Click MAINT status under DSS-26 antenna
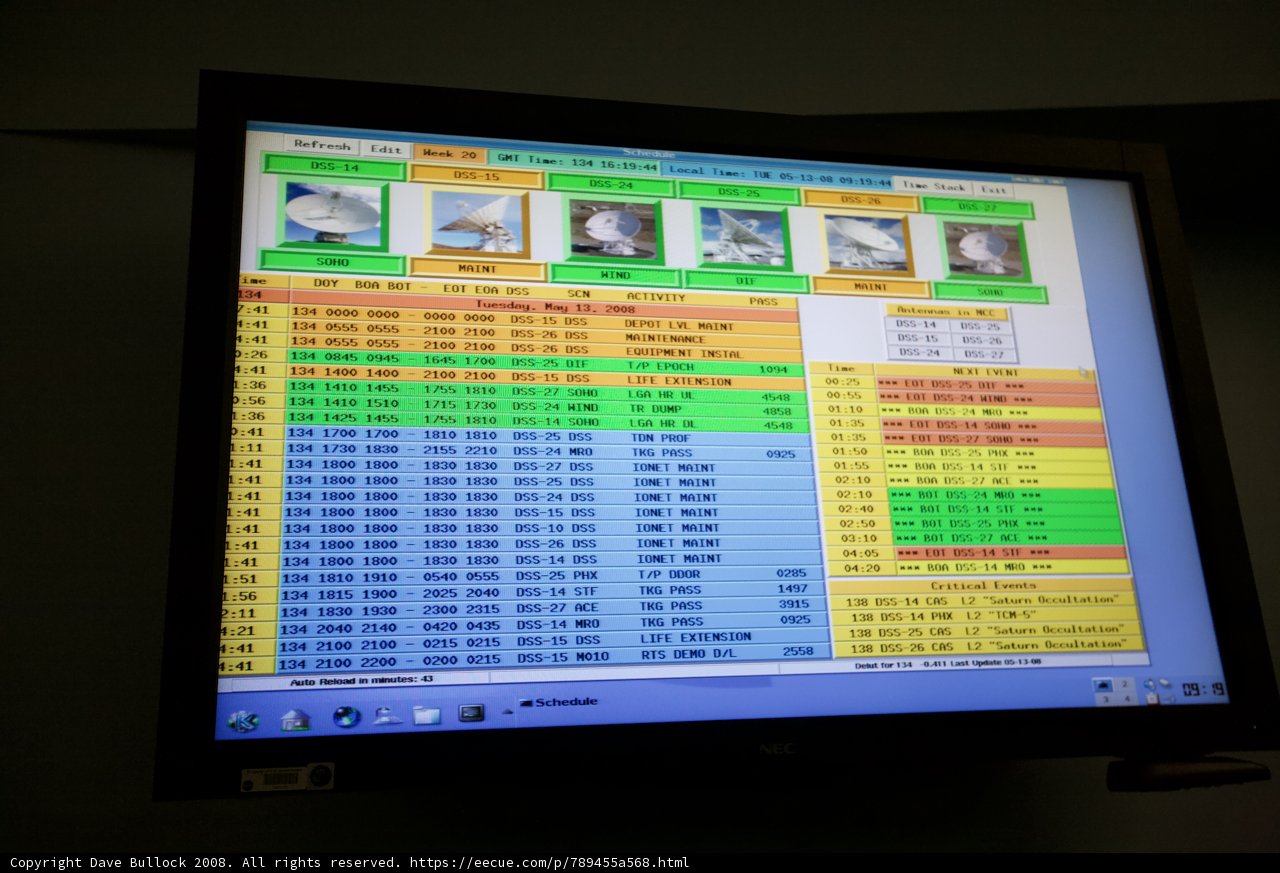The height and width of the screenshot is (873, 1280). (x=869, y=287)
